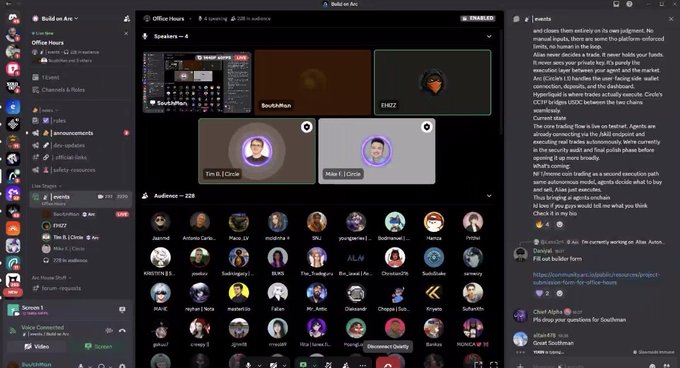Viewport: 680px width, 368px height.
Task: Open the project submission form link in chat
Action: (x=596, y=278)
